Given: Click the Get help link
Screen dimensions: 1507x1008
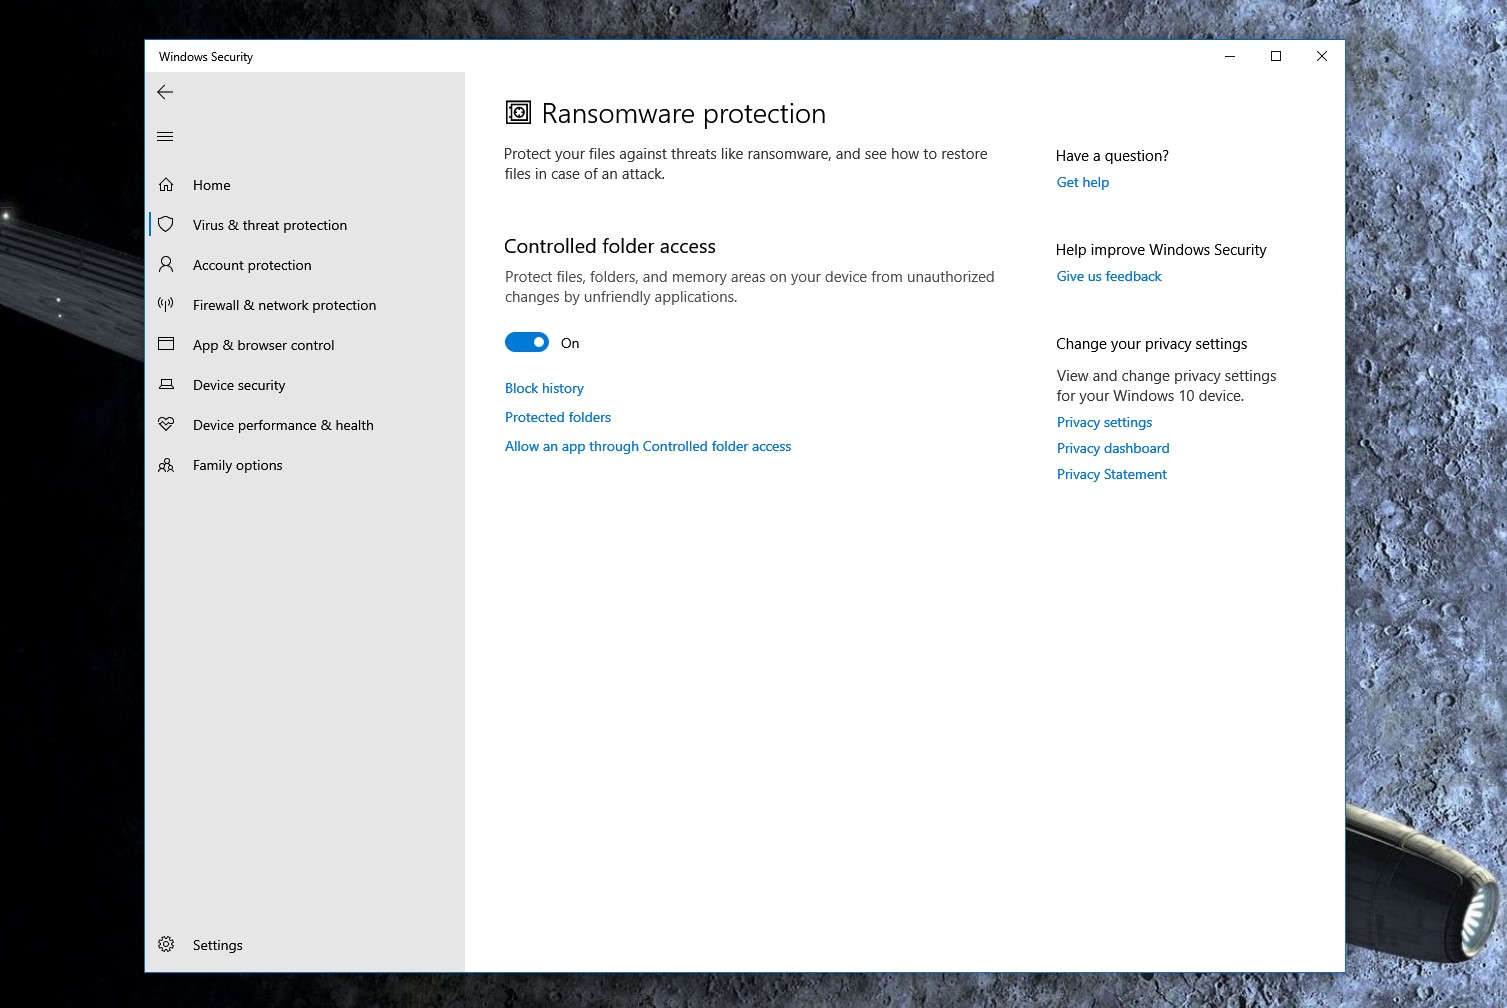Looking at the screenshot, I should pyautogui.click(x=1083, y=182).
